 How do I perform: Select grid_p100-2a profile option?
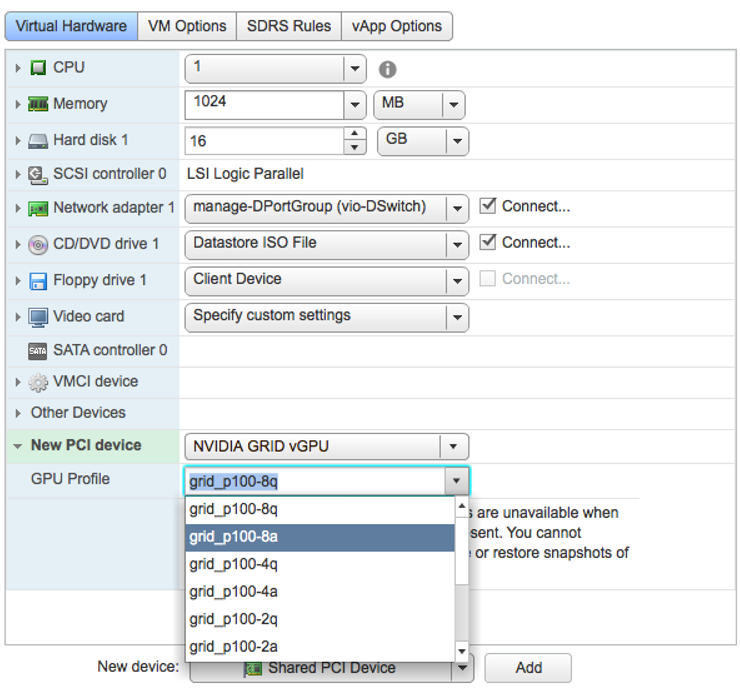pos(320,647)
